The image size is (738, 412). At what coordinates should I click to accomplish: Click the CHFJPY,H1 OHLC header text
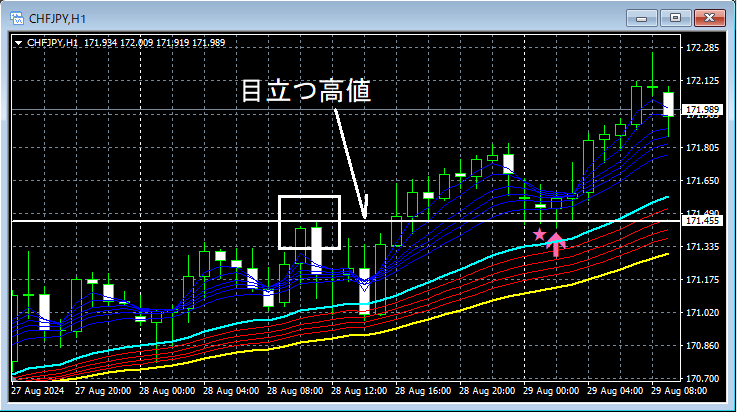pos(126,43)
